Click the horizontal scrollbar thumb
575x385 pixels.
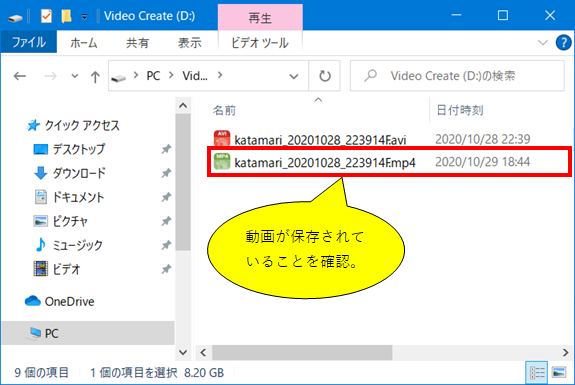pos(302,353)
